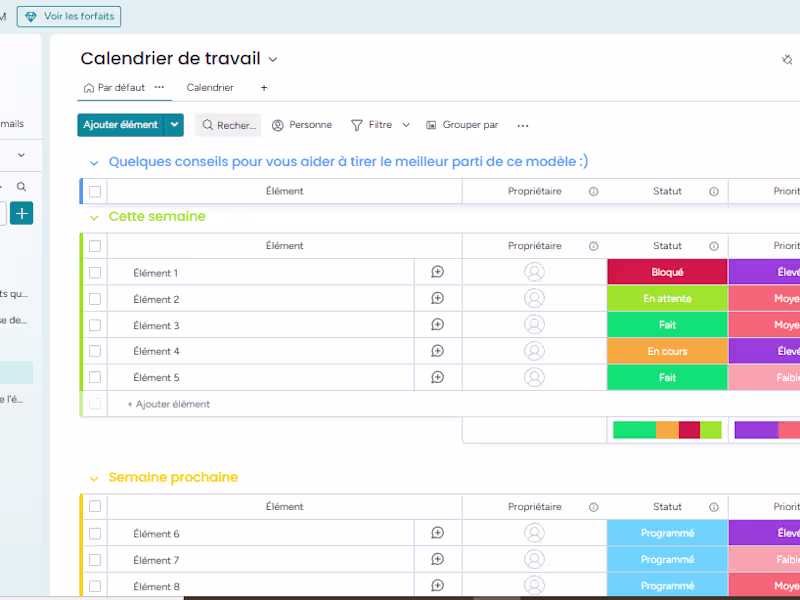
Task: Check the checkbox for Élément 3
Action: click(x=95, y=324)
